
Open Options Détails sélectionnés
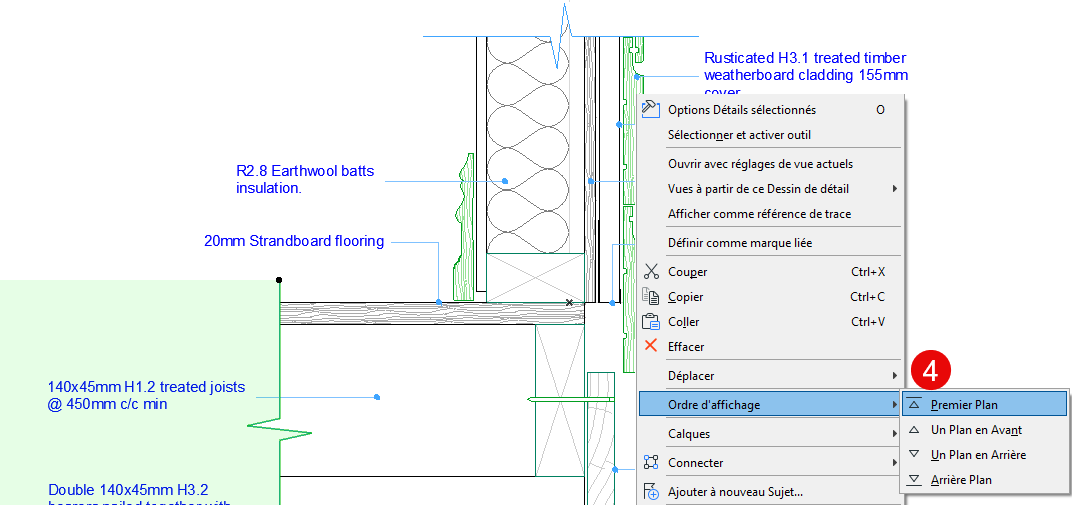(x=770, y=109)
